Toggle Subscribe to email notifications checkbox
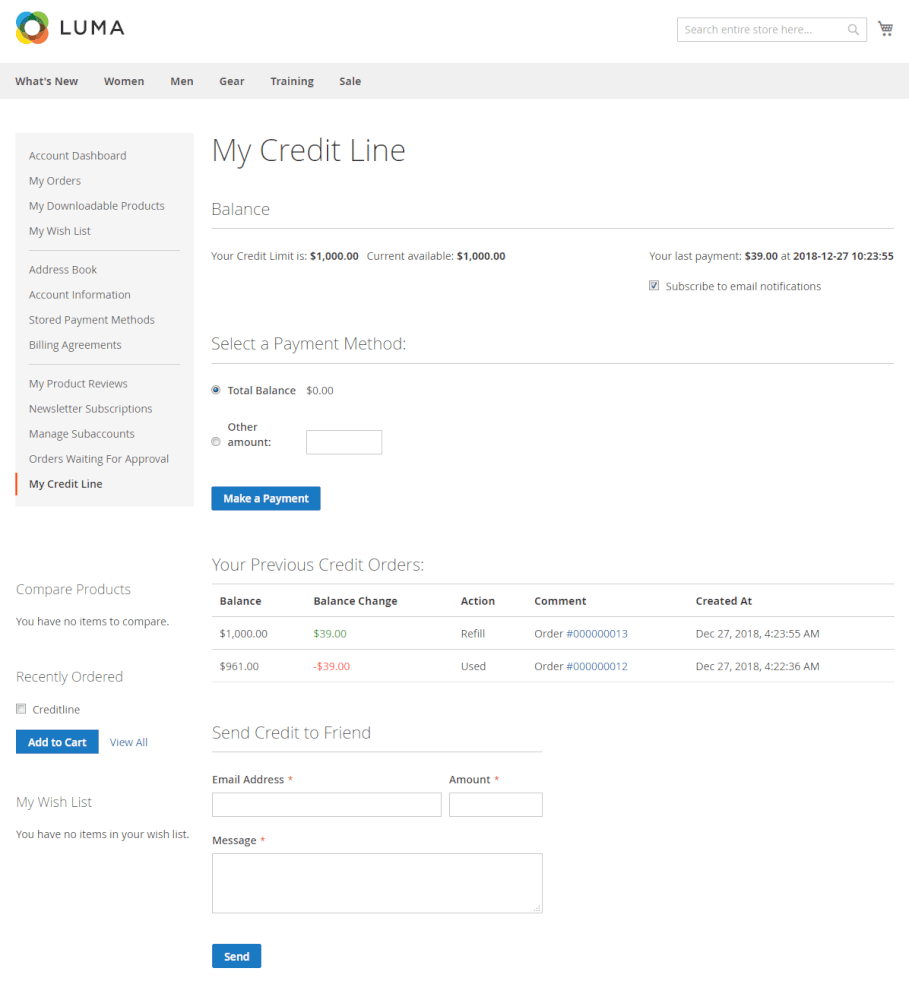The width and height of the screenshot is (909, 1000). (x=654, y=286)
